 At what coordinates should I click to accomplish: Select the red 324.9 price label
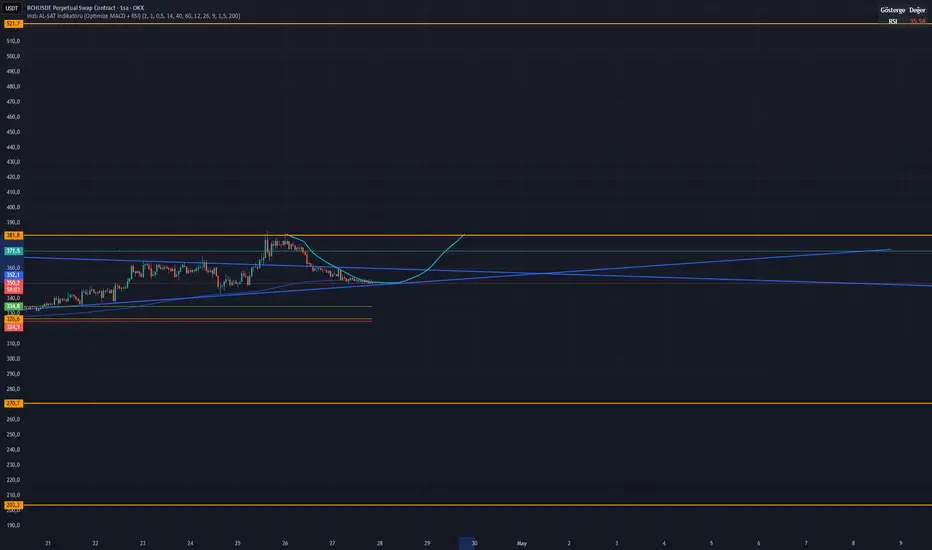click(13, 327)
